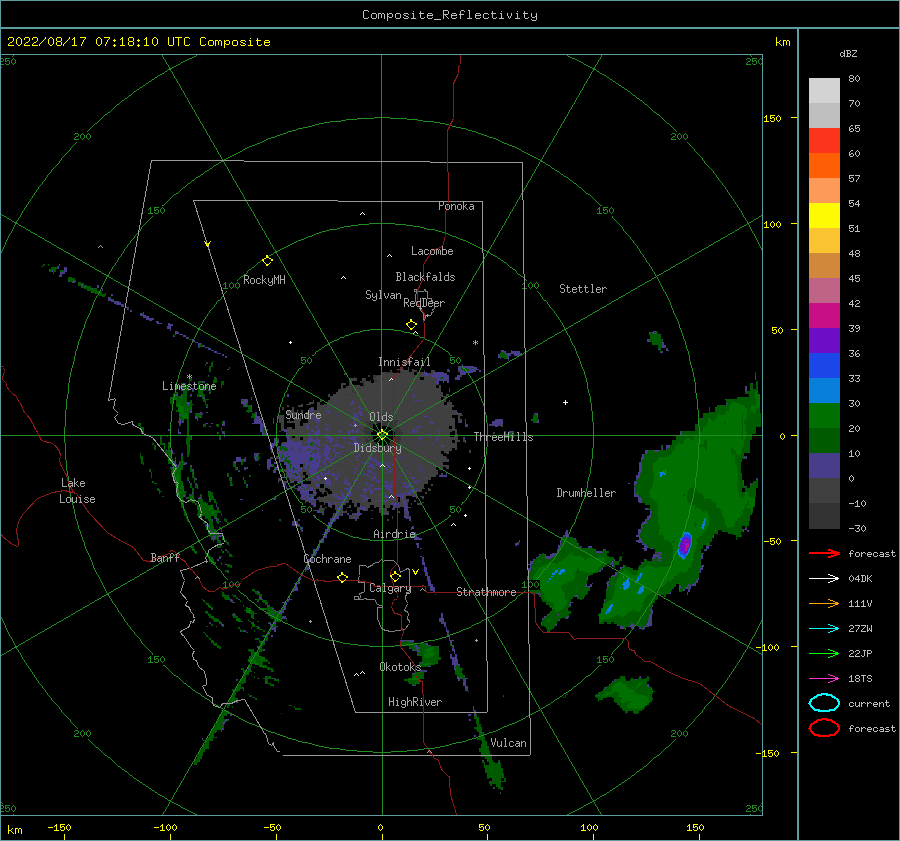Click the red forecast arrow icon

coord(824,553)
